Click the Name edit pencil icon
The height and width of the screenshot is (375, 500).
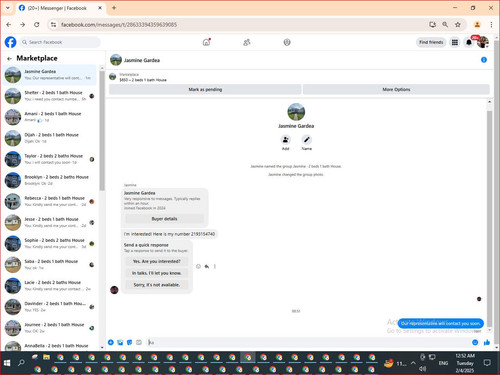[307, 140]
